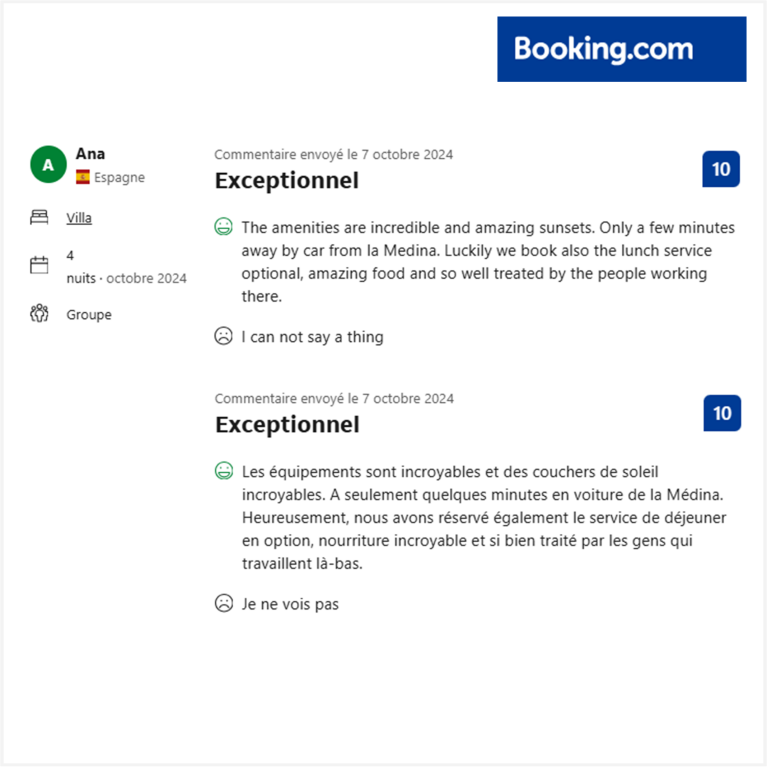Click the second Exceptionnel review title
767x767 pixels.
288,425
